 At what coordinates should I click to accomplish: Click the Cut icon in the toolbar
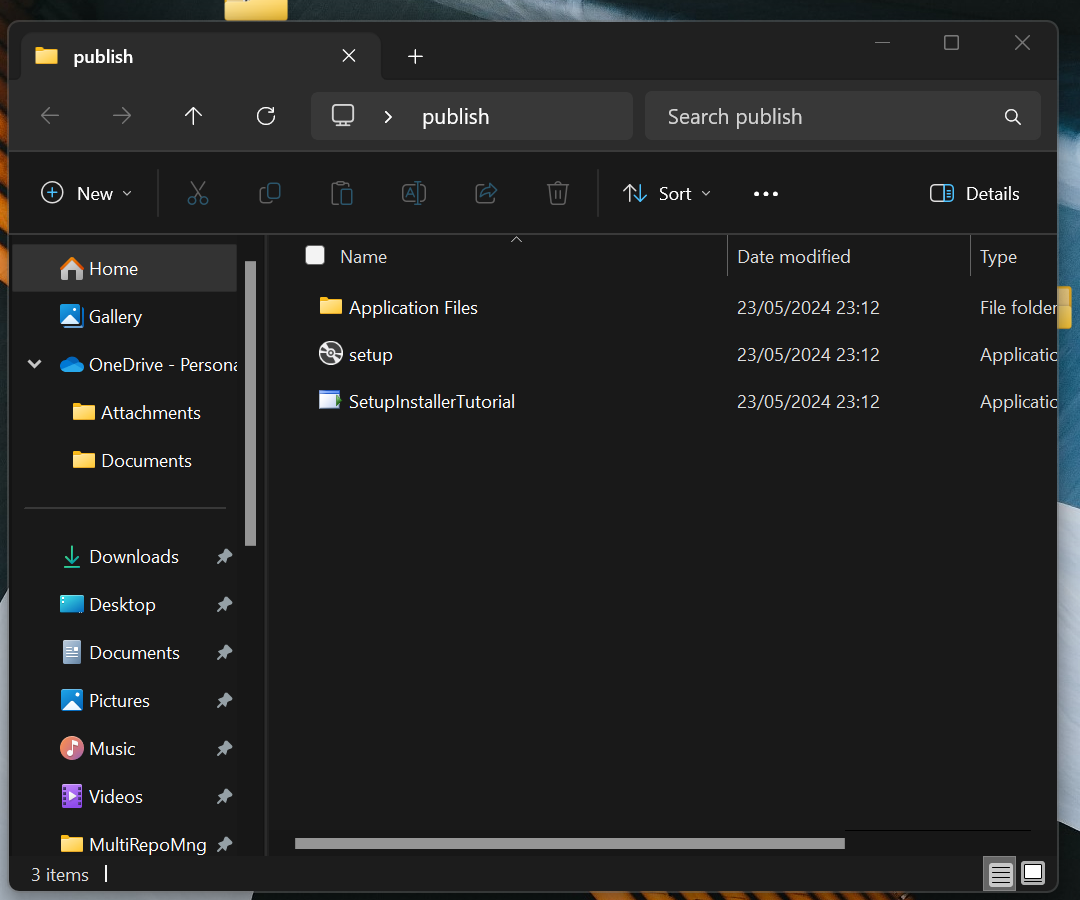click(x=197, y=193)
